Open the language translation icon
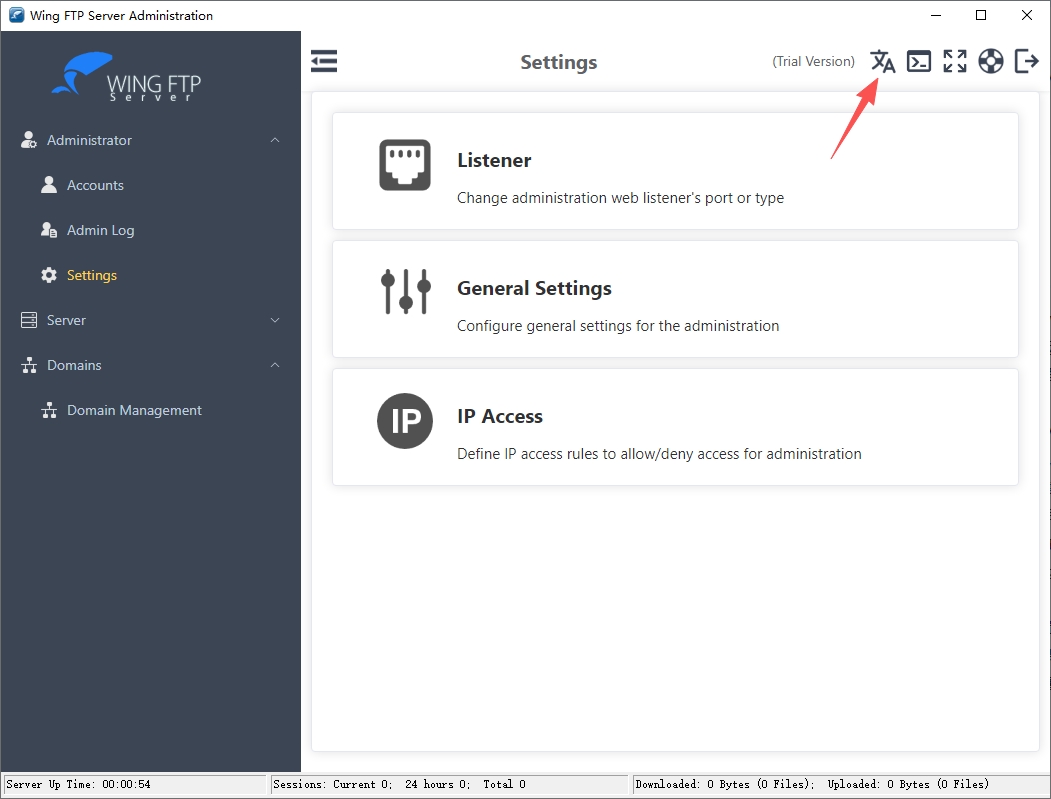Image resolution: width=1051 pixels, height=799 pixels. point(883,62)
